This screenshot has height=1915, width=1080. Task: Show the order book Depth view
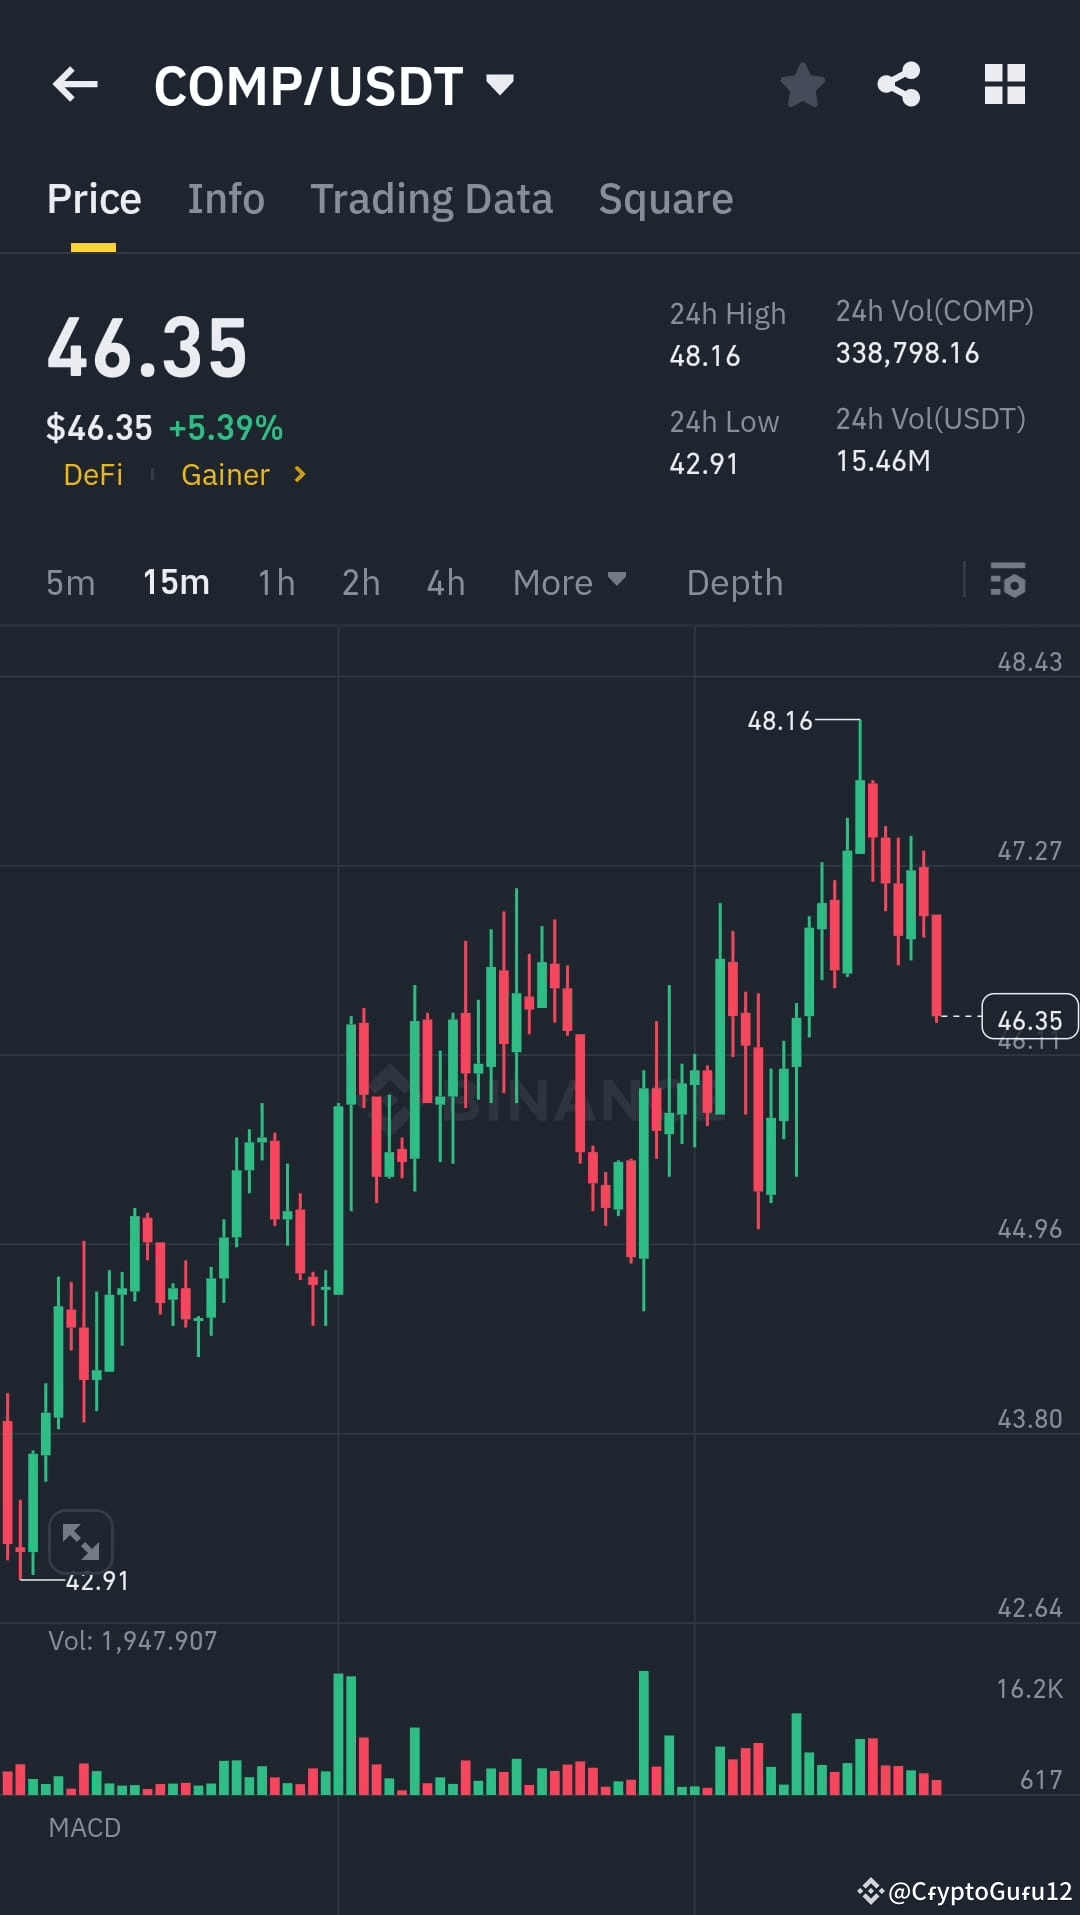click(x=735, y=582)
